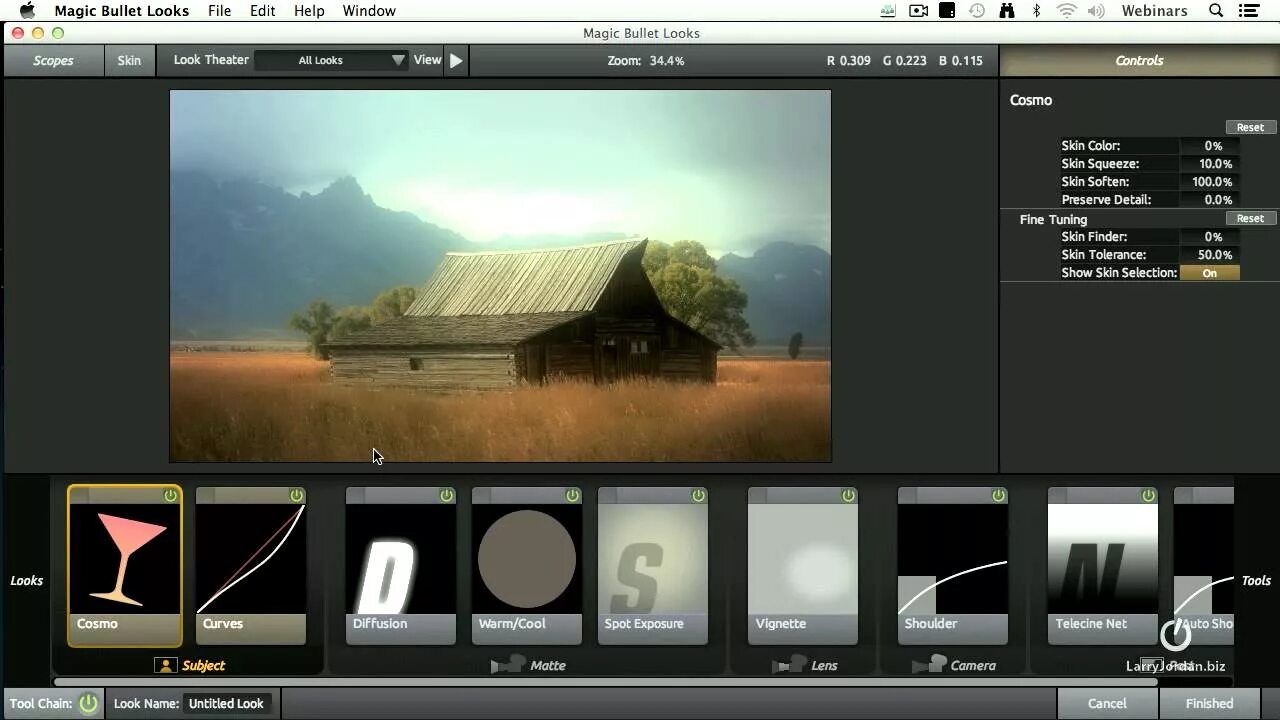
Task: Open Spotlight search from the menu bar
Action: [1214, 10]
